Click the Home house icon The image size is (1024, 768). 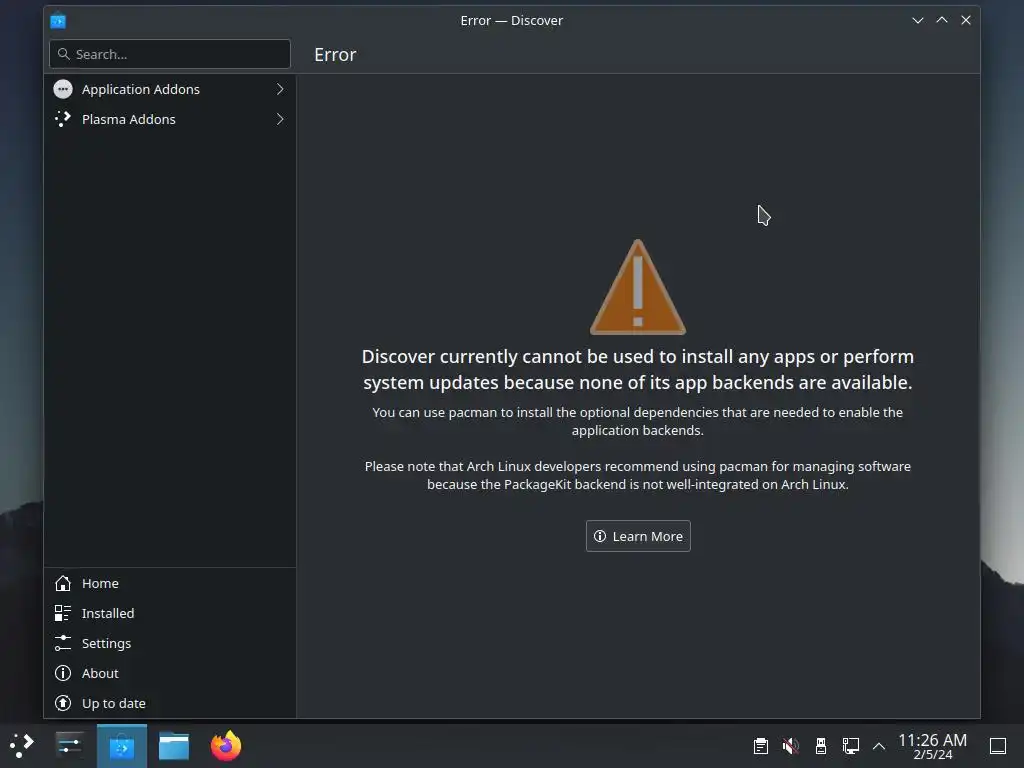[63, 583]
